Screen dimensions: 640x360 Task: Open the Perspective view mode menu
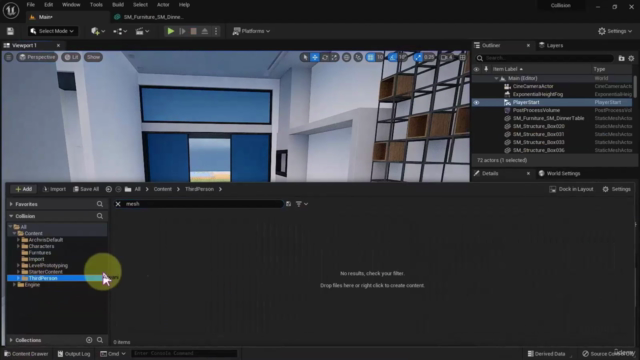click(37, 57)
